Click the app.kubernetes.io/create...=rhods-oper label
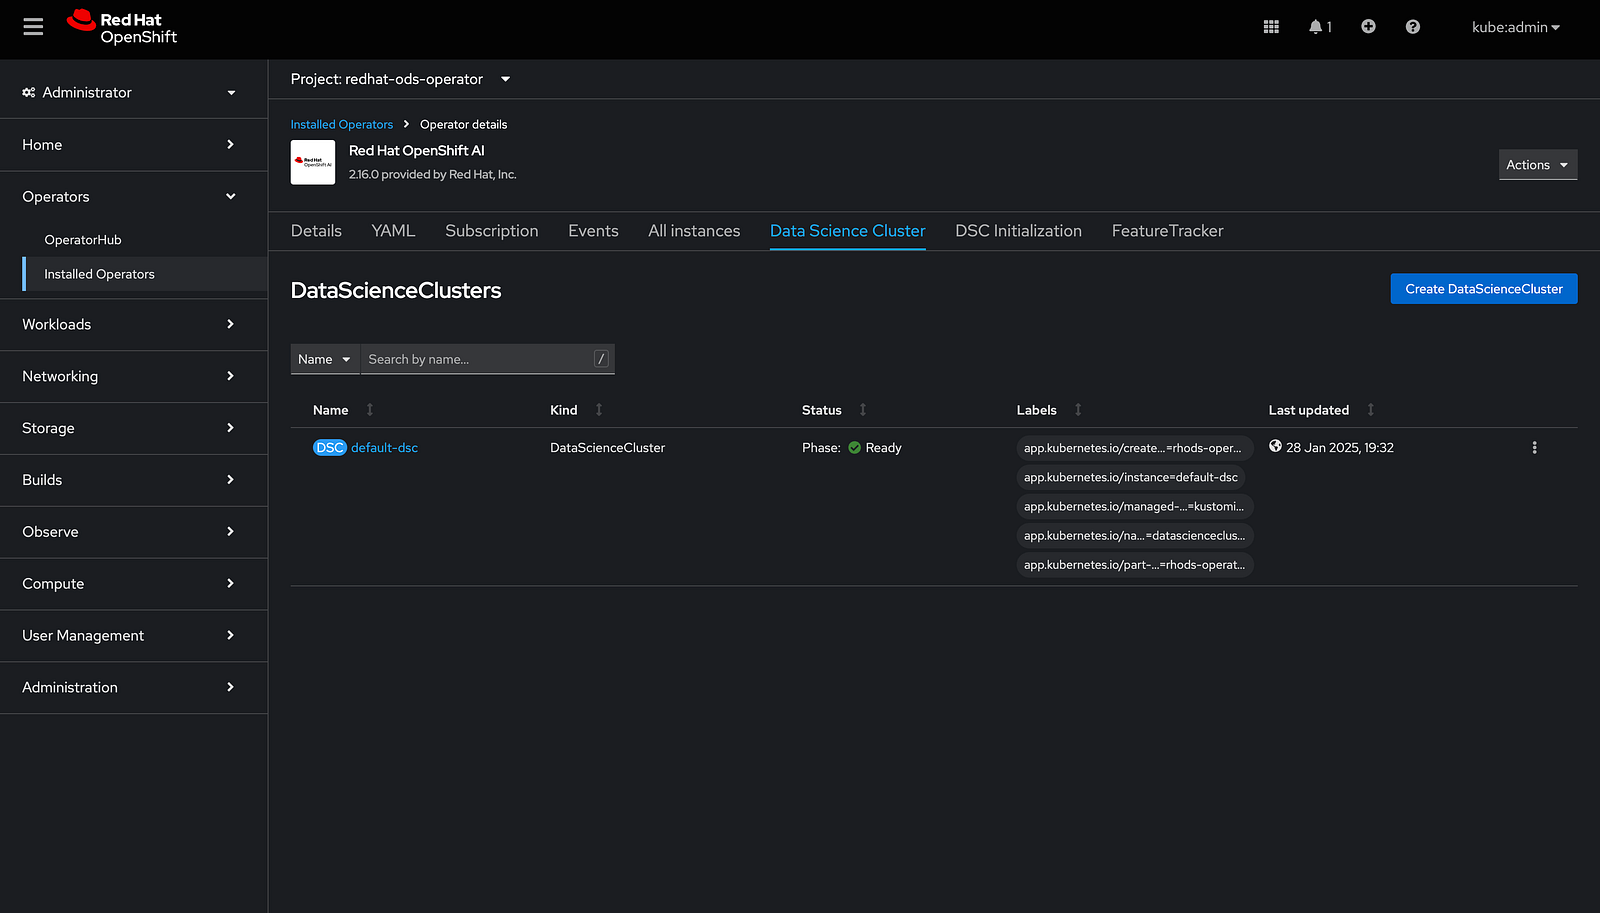Screen dimensions: 1600x913 point(1134,448)
